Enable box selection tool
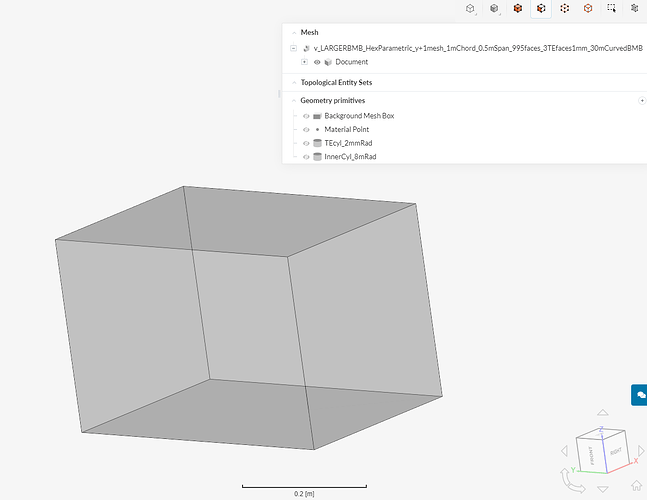Screen dimensions: 647x500 tap(612, 9)
